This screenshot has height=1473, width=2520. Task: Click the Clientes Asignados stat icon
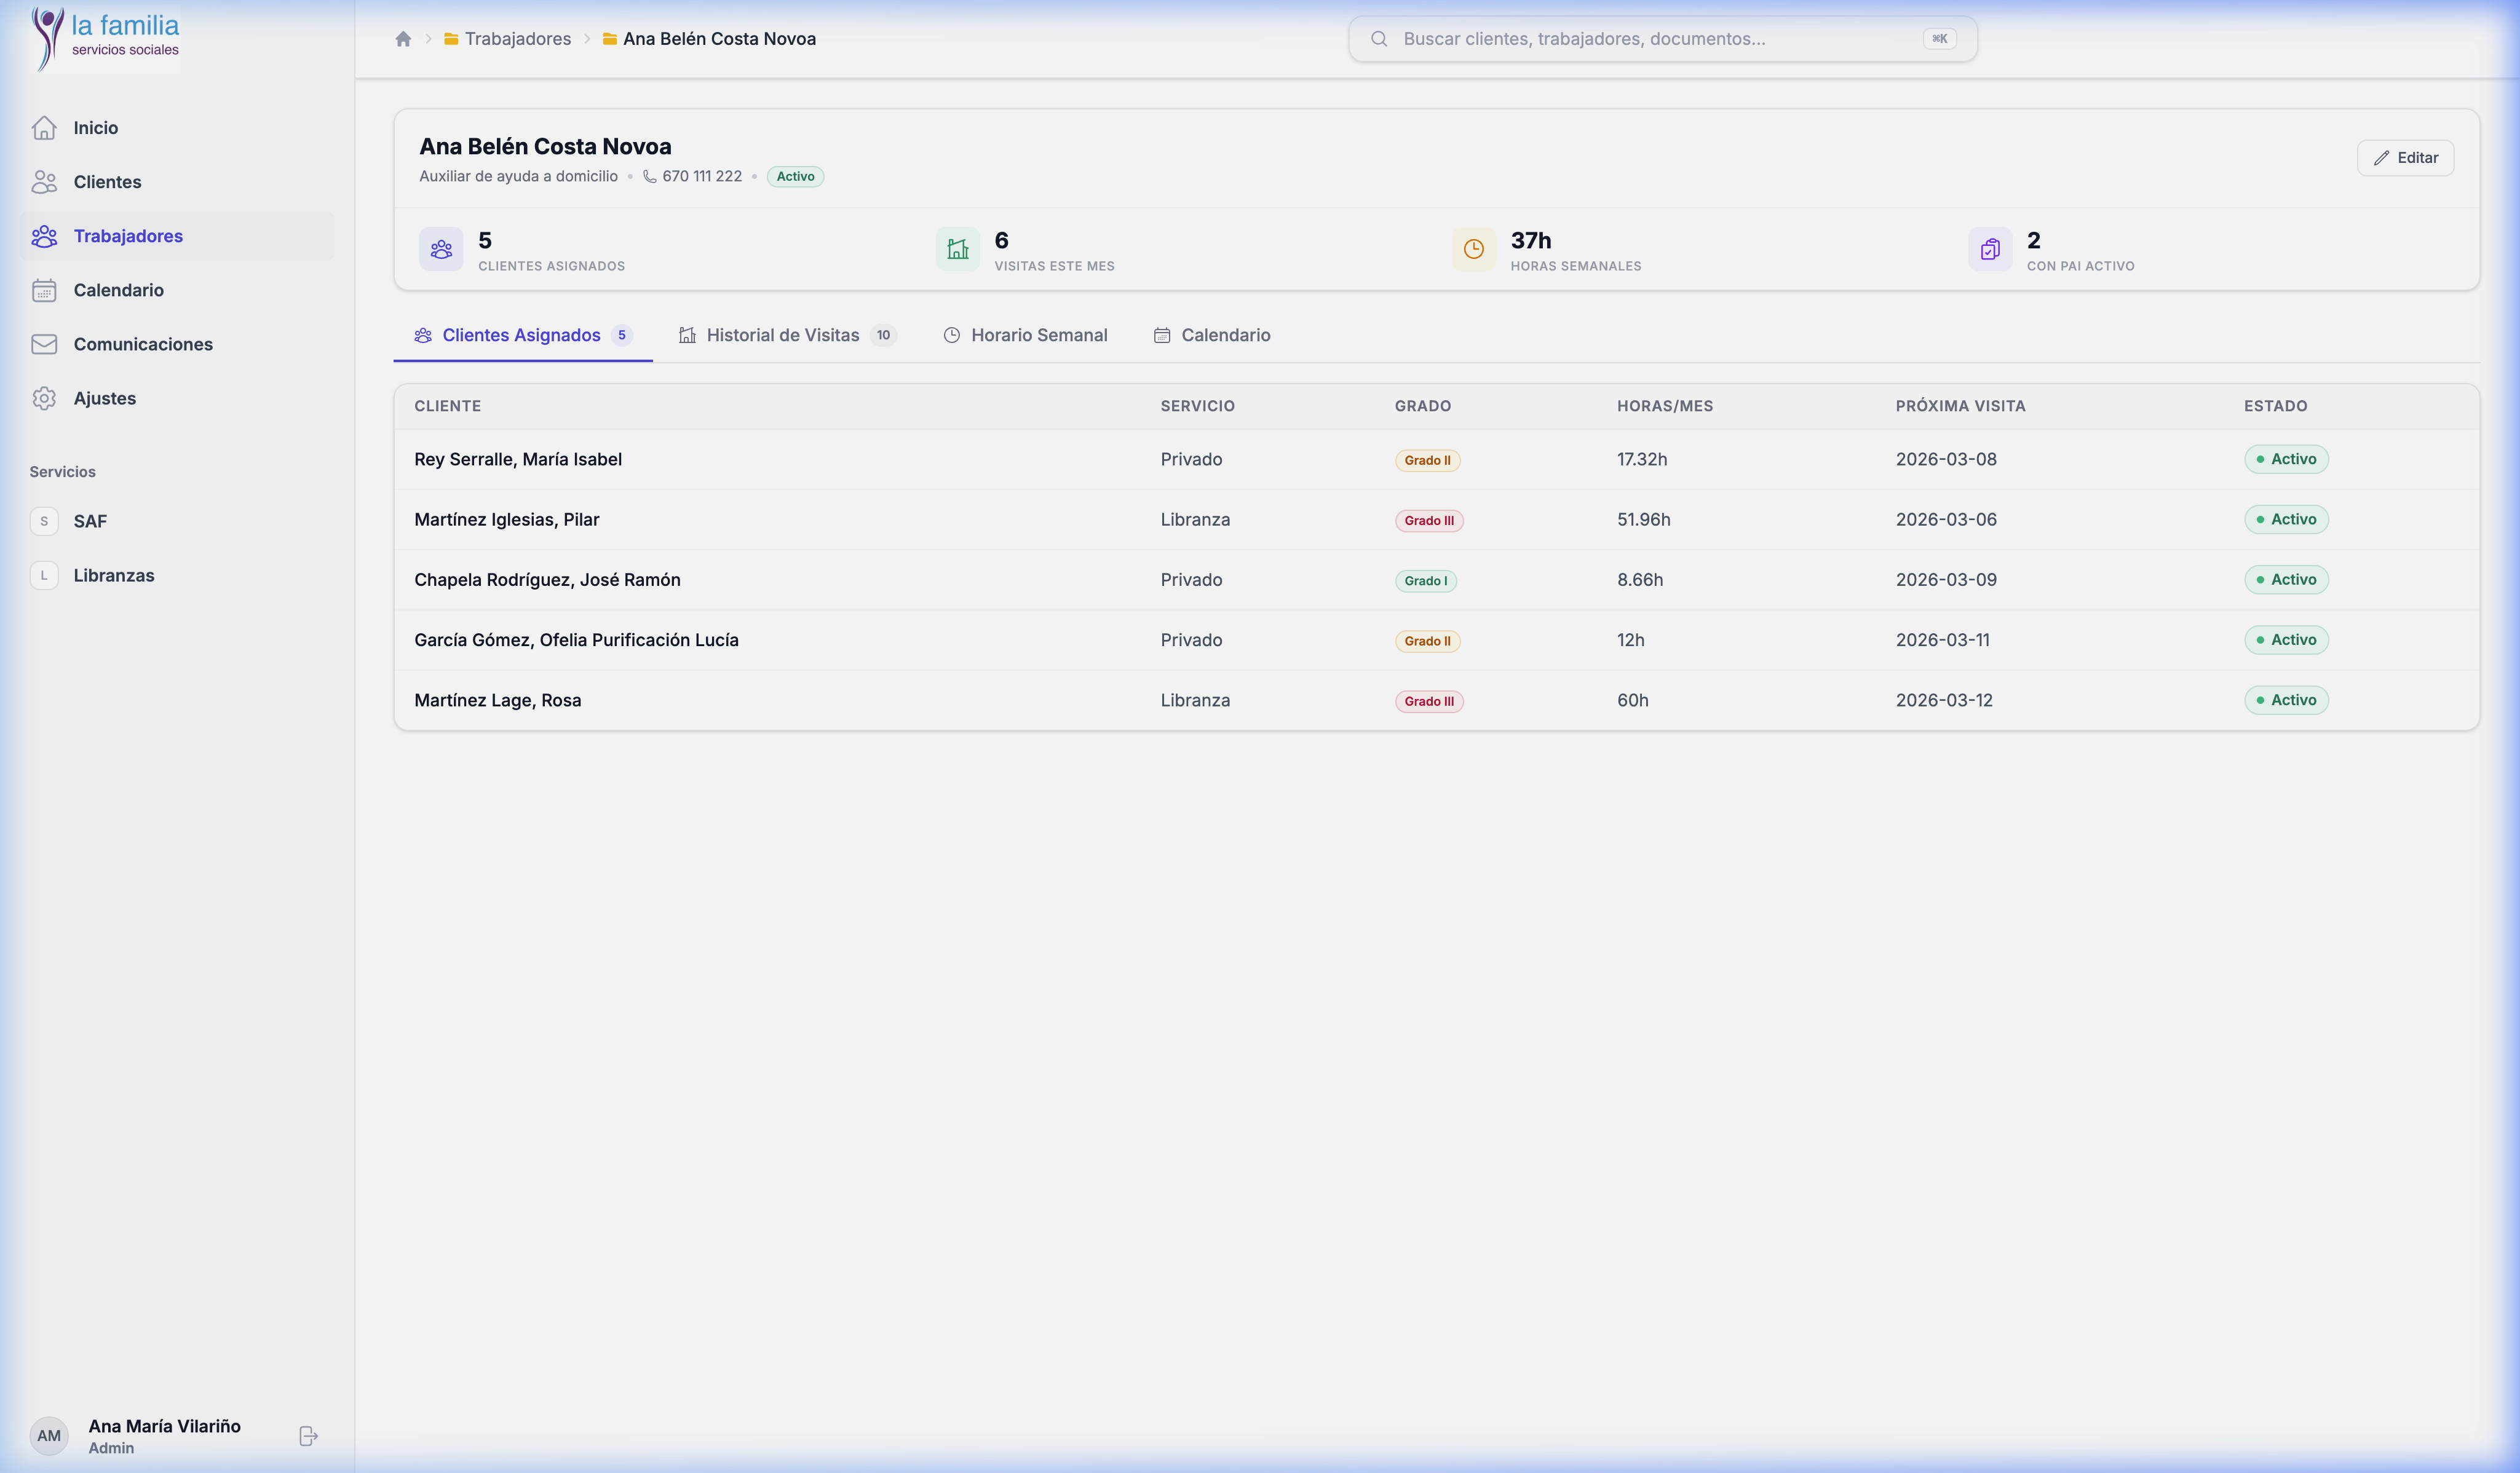(441, 249)
